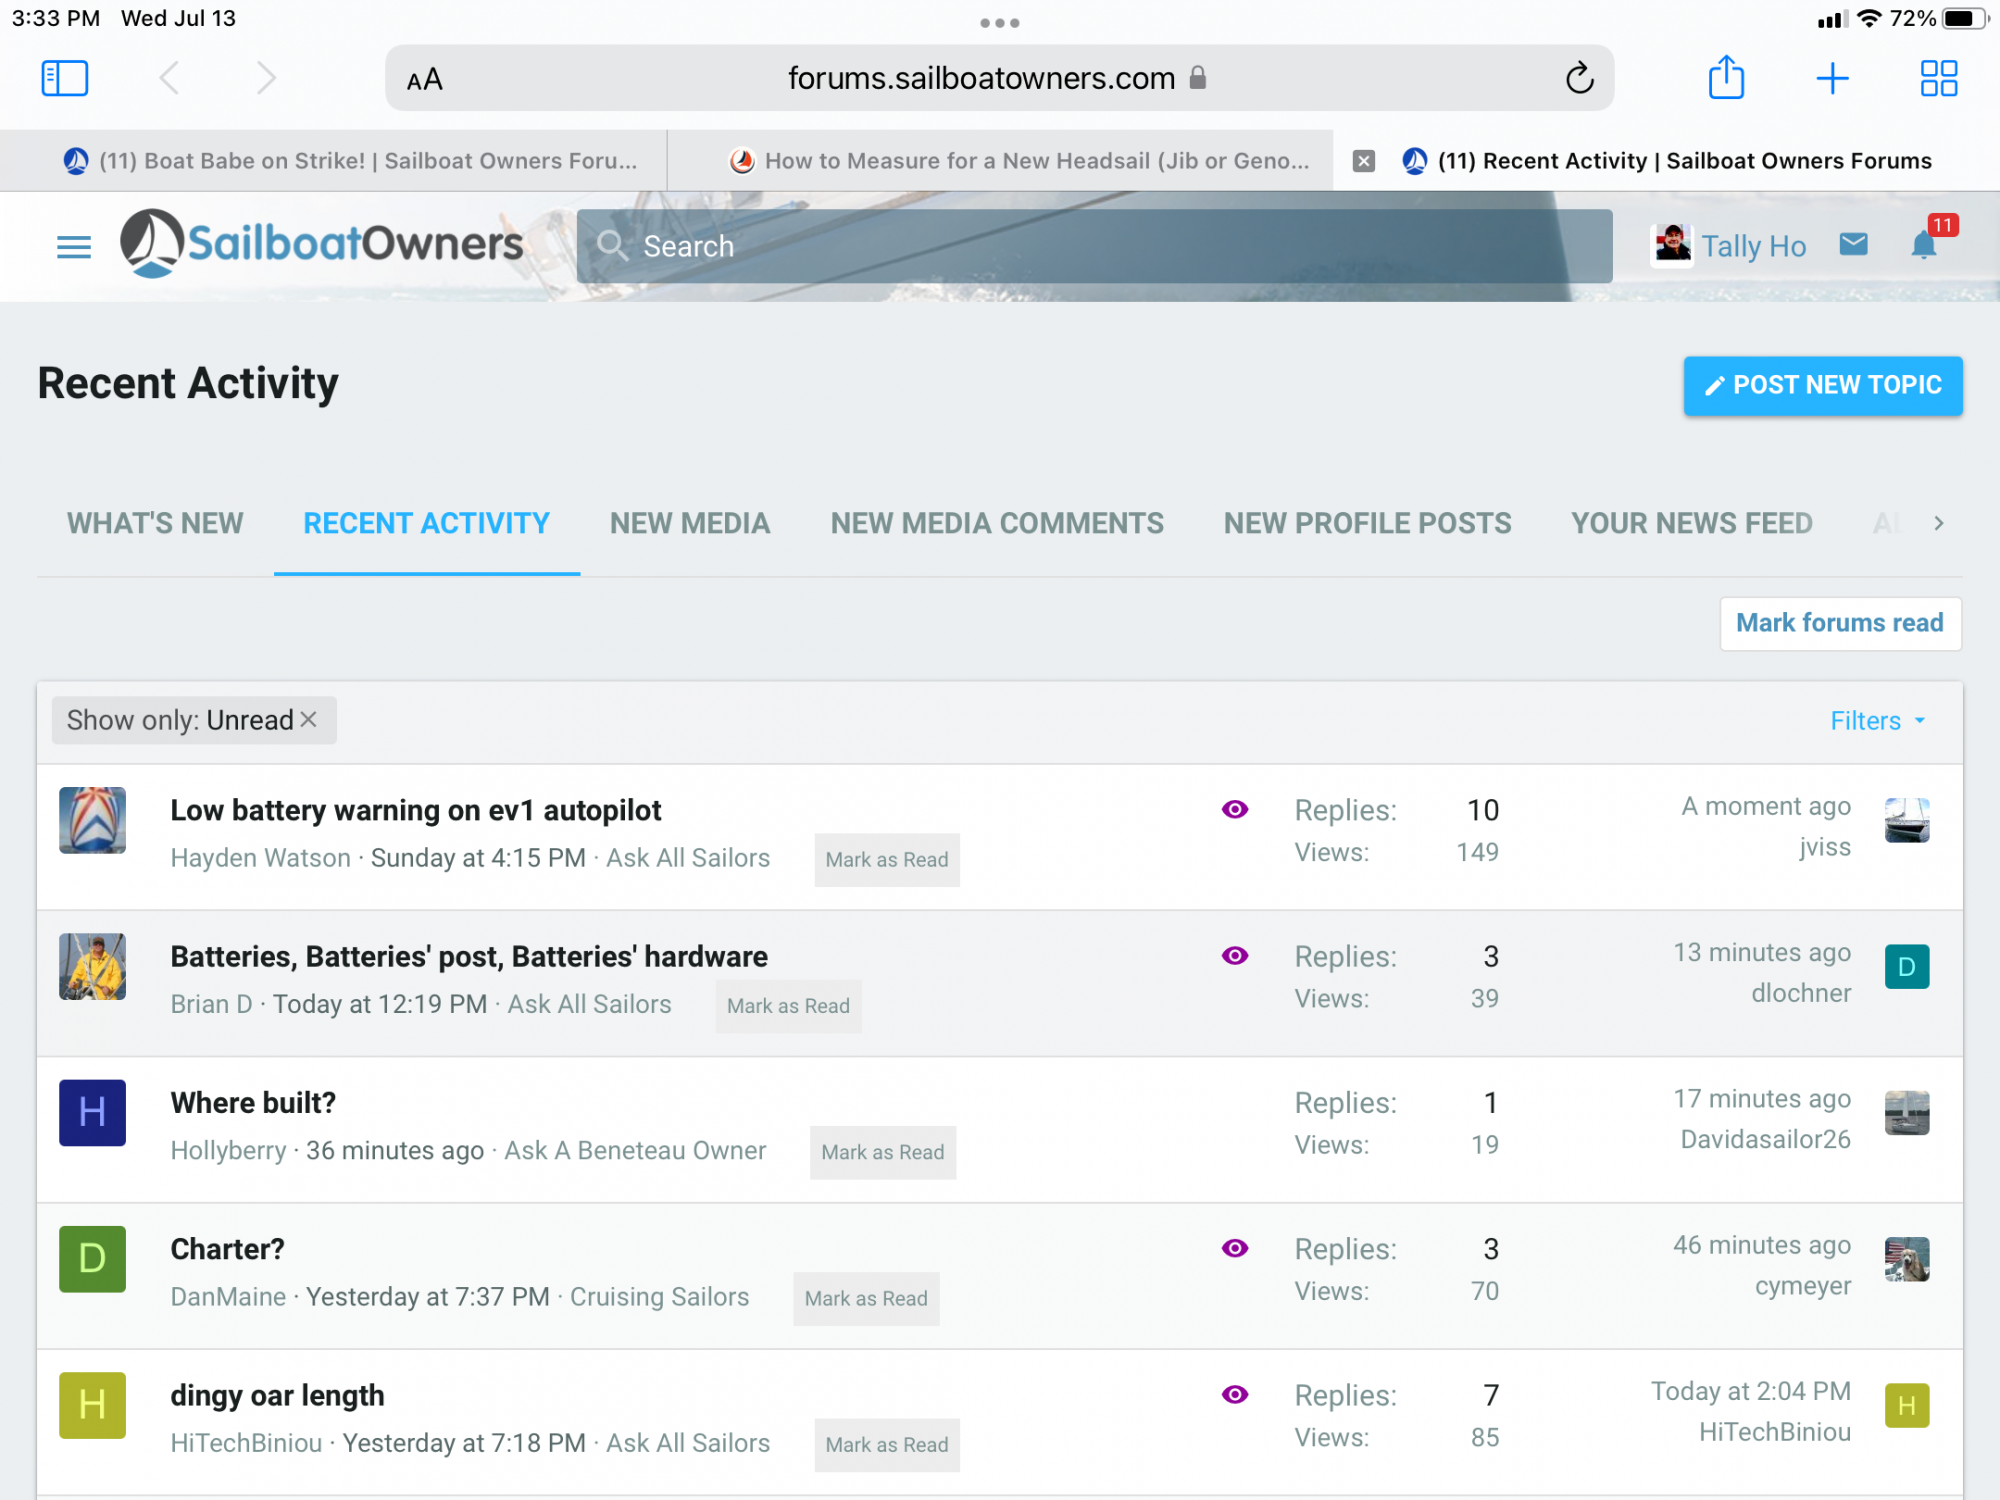This screenshot has height=1500, width=2000.
Task: Select the NEW MEDIA tab
Action: tap(690, 523)
